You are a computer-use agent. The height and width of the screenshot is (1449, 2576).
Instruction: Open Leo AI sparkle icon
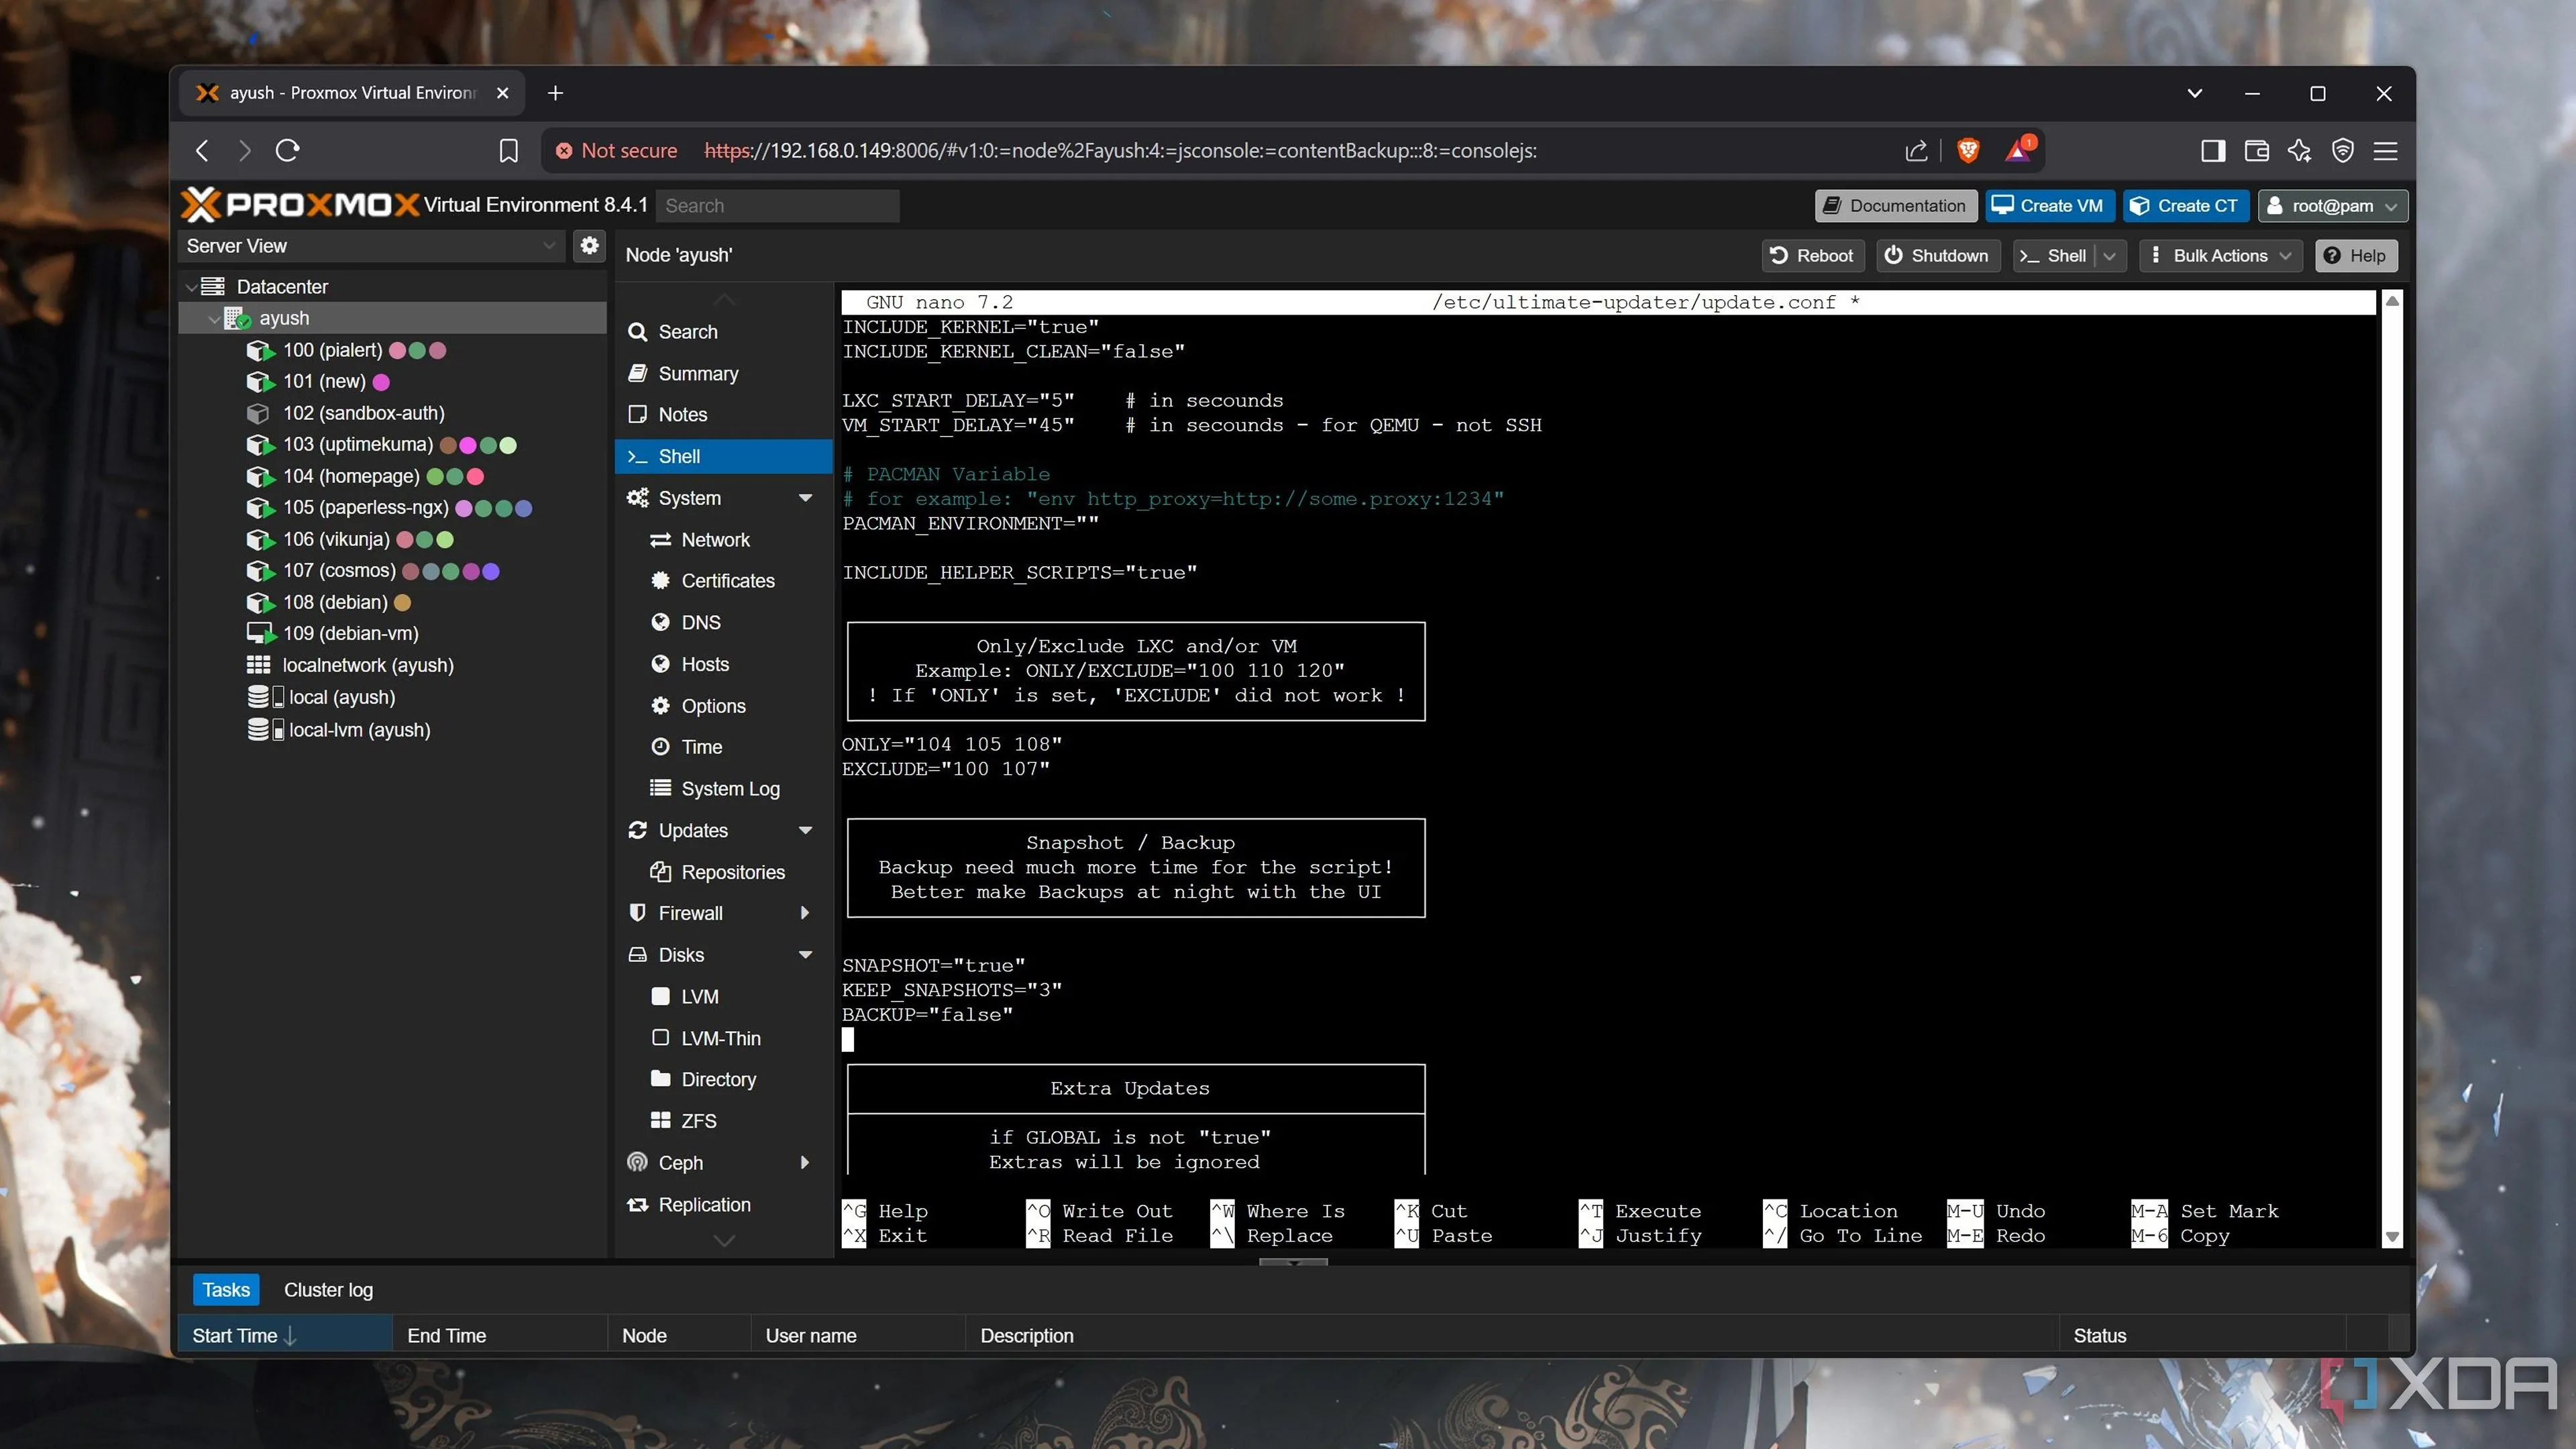[2299, 151]
